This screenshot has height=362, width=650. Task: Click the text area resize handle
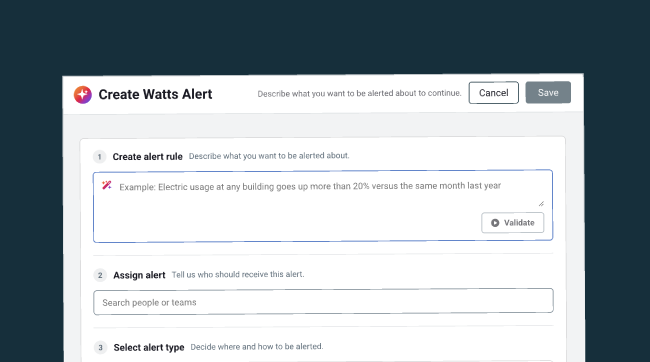tap(541, 203)
